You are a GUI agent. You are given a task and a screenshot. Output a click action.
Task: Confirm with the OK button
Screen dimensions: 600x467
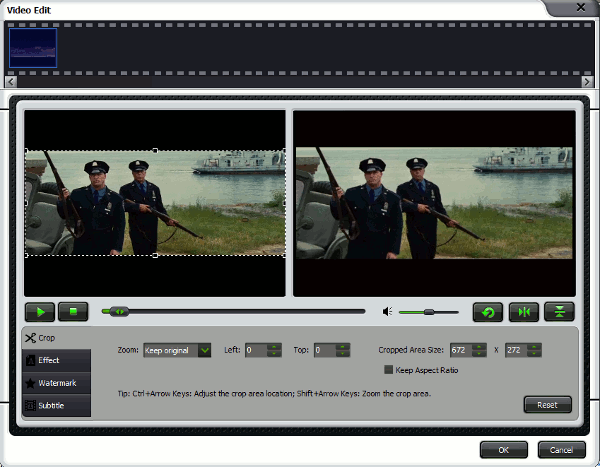[x=504, y=450]
